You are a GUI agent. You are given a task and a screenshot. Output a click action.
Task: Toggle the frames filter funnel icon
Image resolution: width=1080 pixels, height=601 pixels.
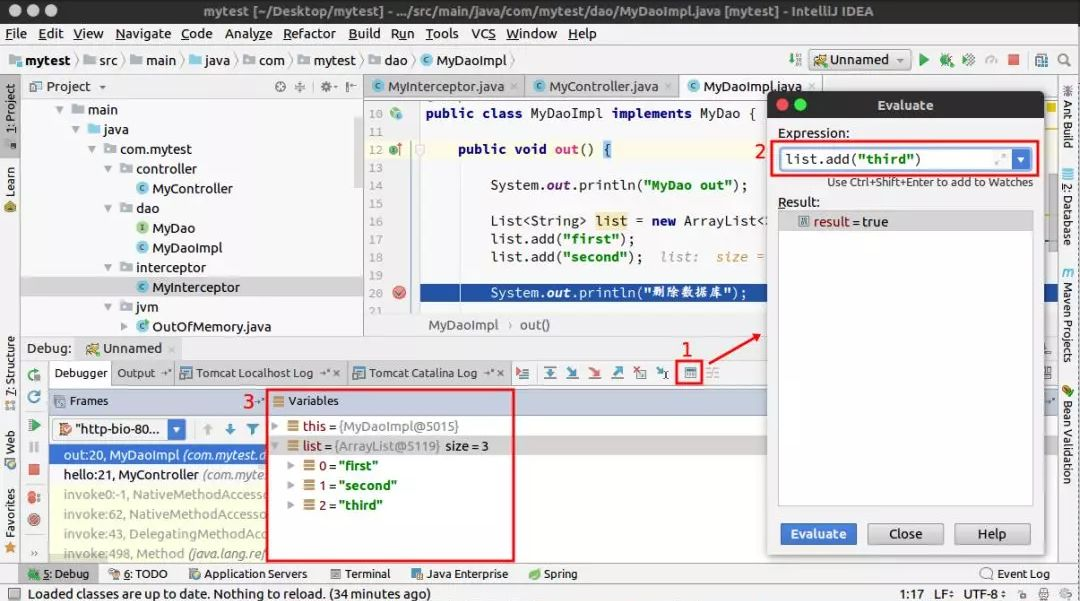tap(253, 430)
